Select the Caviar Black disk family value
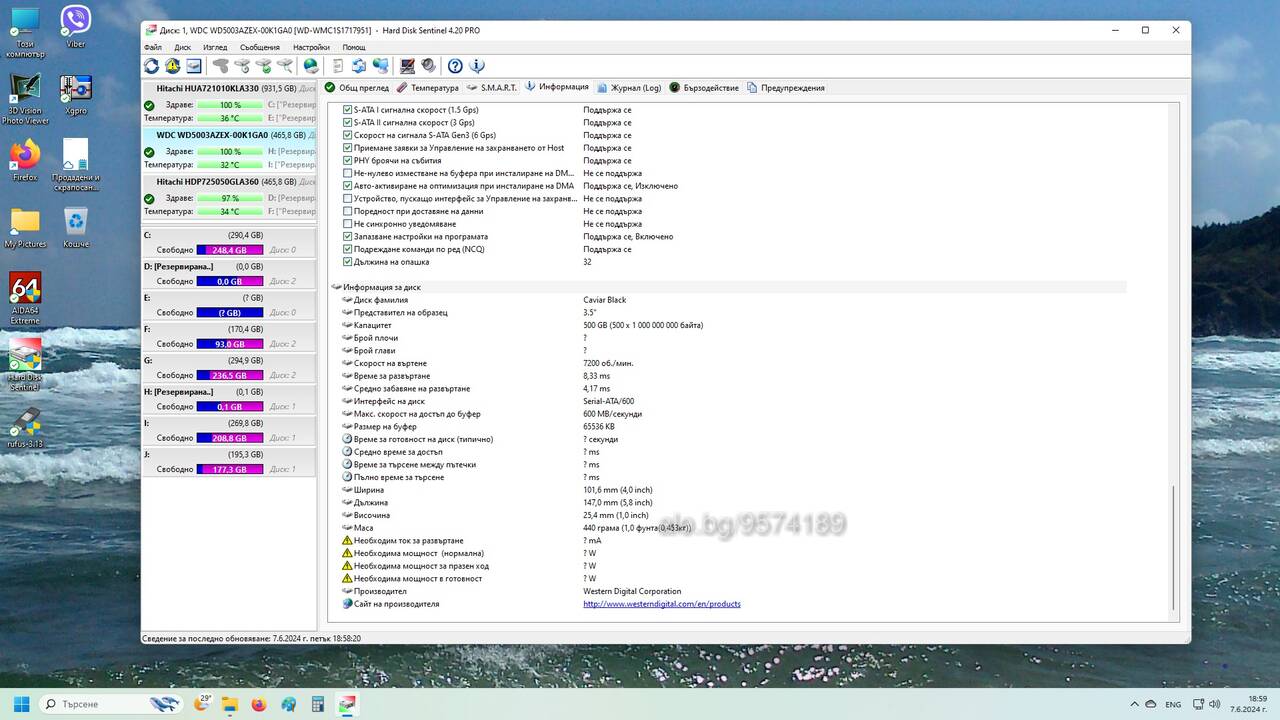Screen dimensions: 1280x720 pos(605,300)
